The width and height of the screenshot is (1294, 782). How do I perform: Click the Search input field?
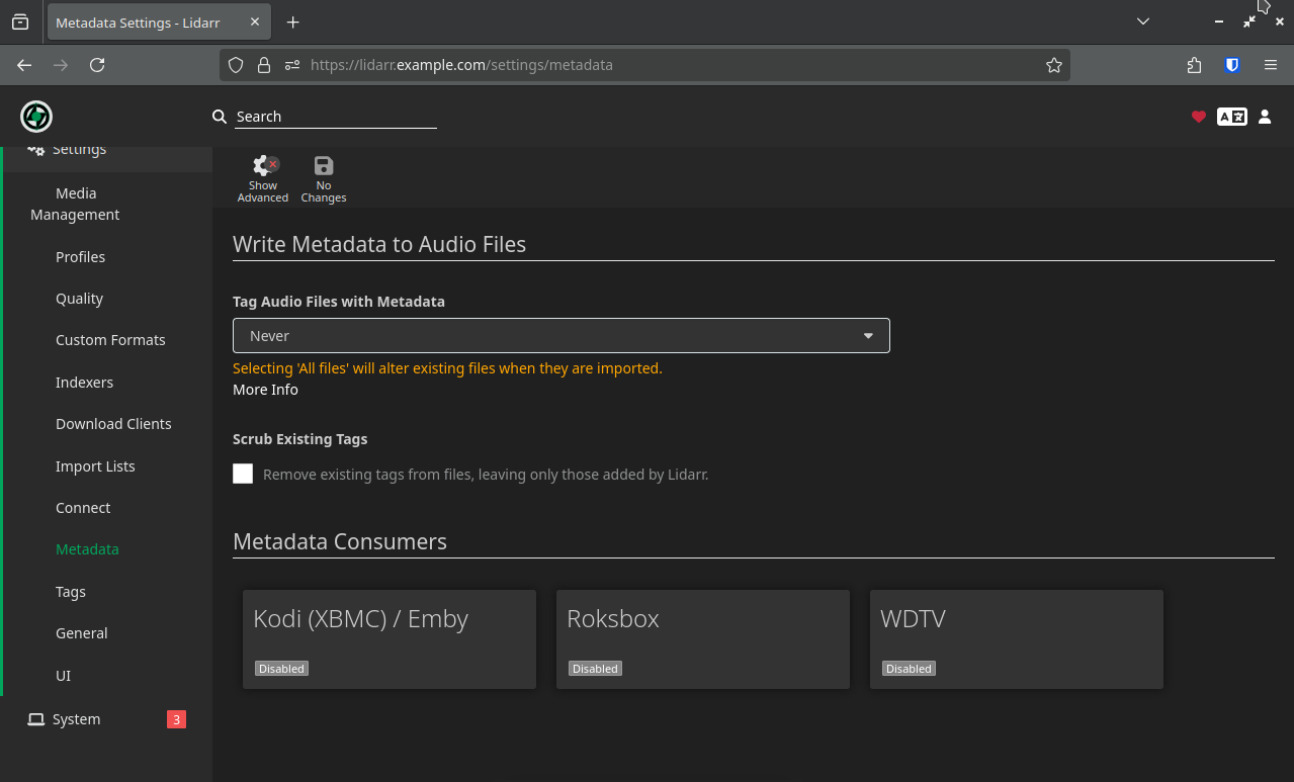(335, 117)
